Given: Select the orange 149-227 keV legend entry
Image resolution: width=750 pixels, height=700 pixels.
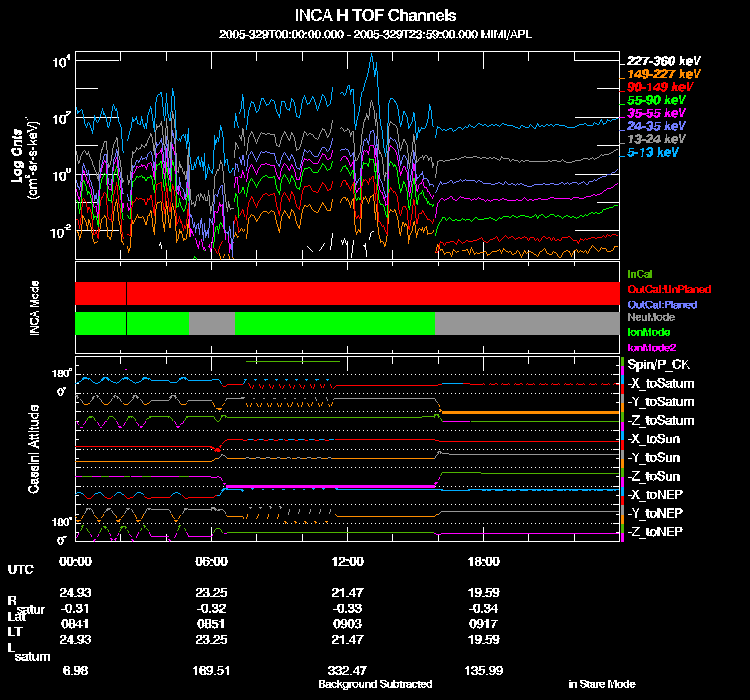Looking at the screenshot, I should pos(663,74).
